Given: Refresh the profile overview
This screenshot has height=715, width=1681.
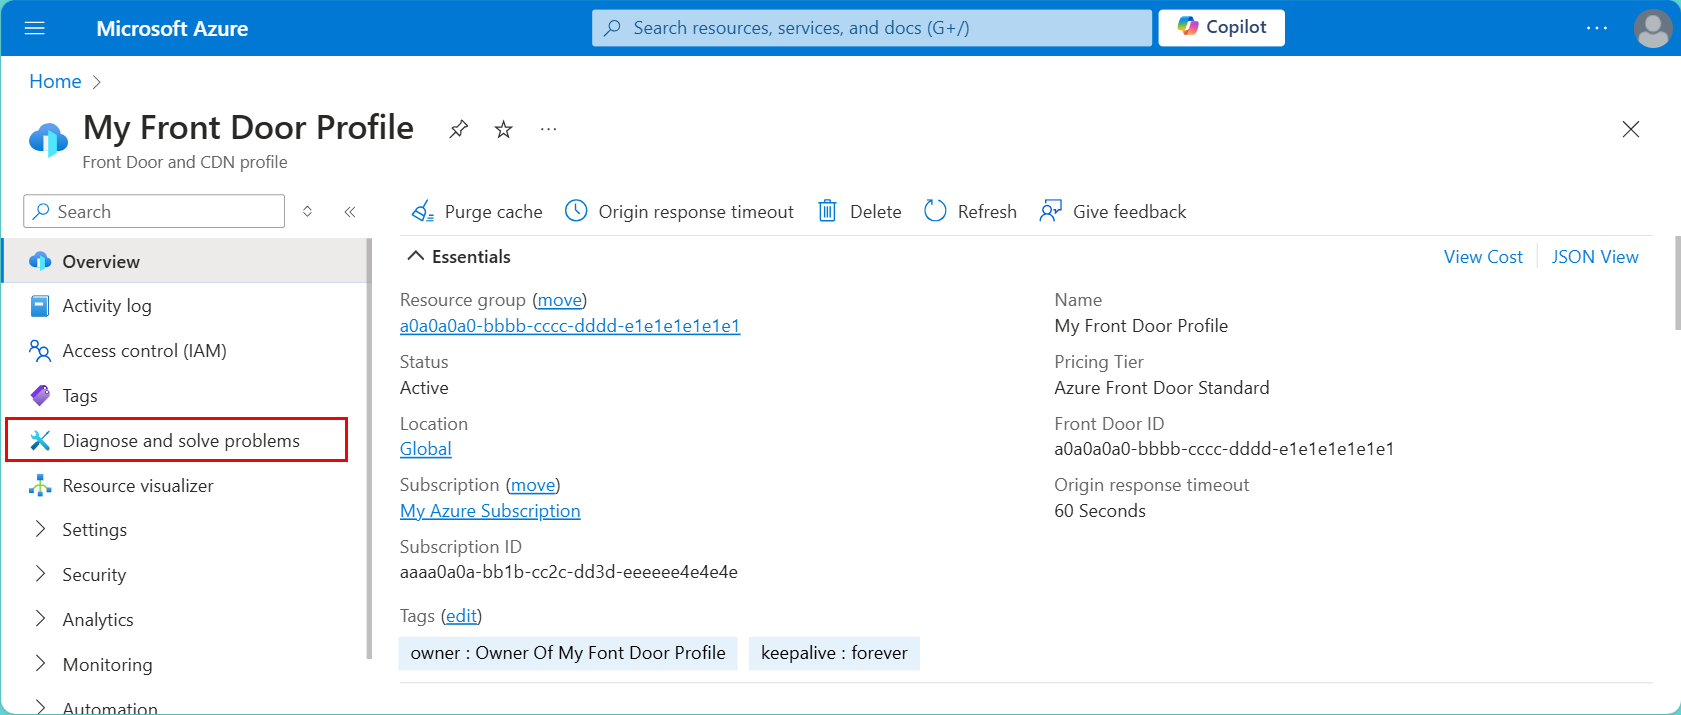Looking at the screenshot, I should click(970, 211).
